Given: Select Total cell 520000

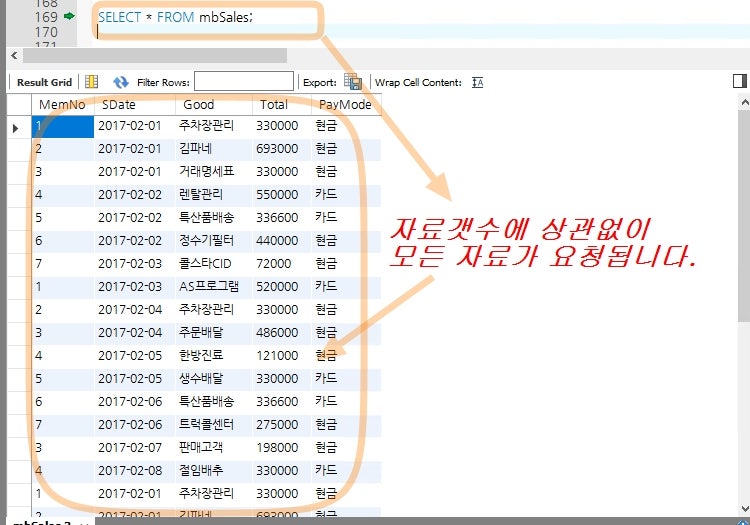Looking at the screenshot, I should pyautogui.click(x=281, y=286).
